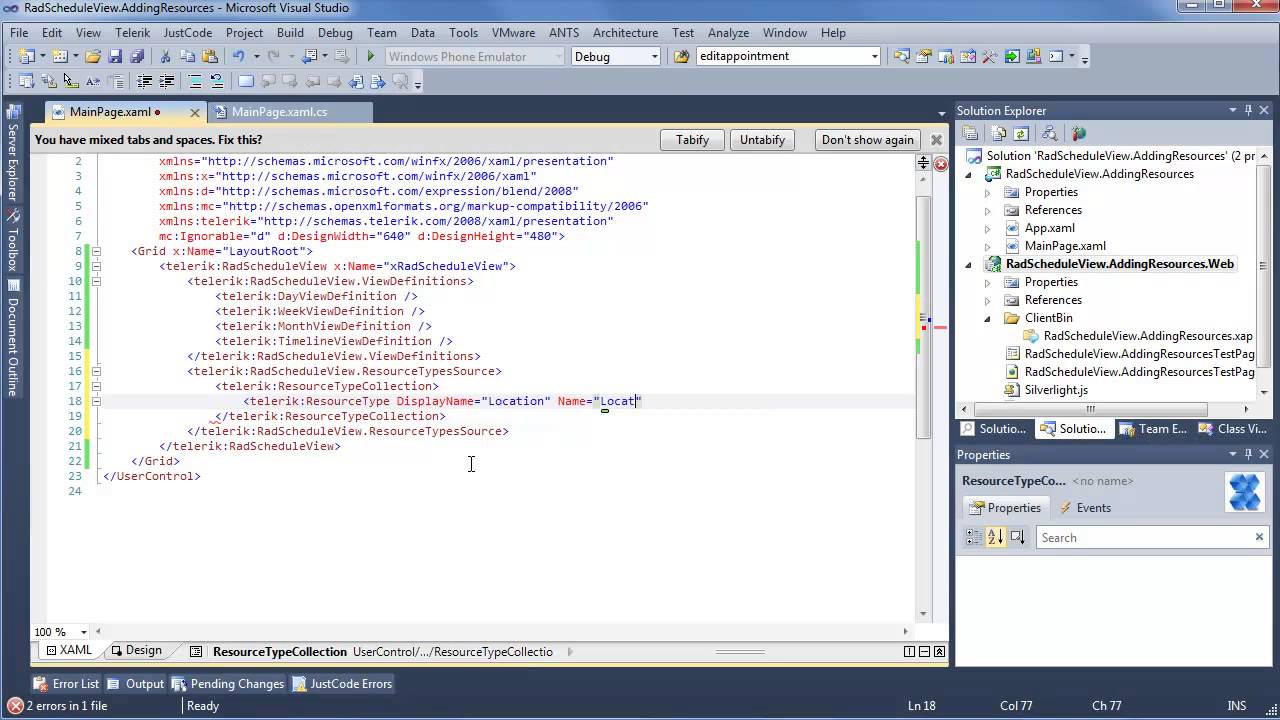Collapse the ResourceTypesSource code region
This screenshot has height=720, width=1280.
(97, 371)
